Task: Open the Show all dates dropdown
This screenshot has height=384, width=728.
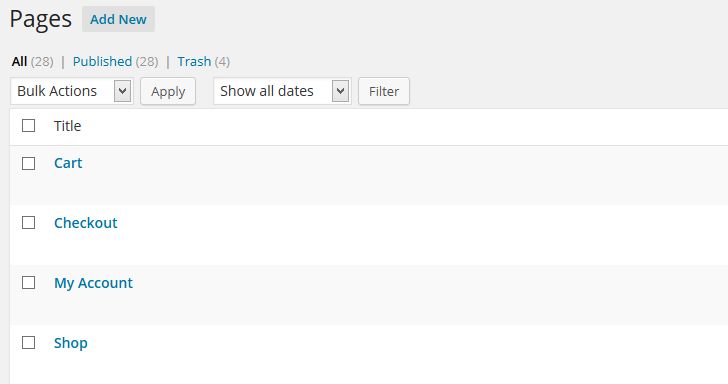Action: point(282,91)
